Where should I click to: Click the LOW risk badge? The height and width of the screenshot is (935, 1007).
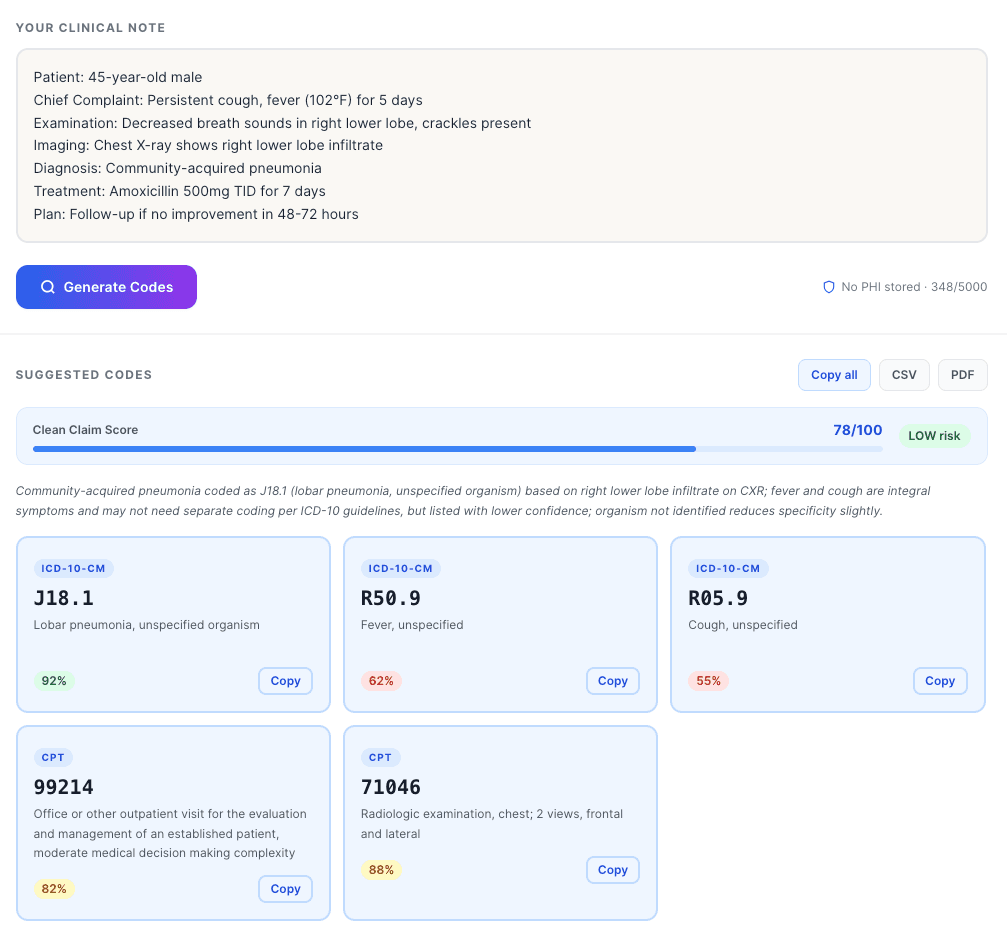coord(934,436)
